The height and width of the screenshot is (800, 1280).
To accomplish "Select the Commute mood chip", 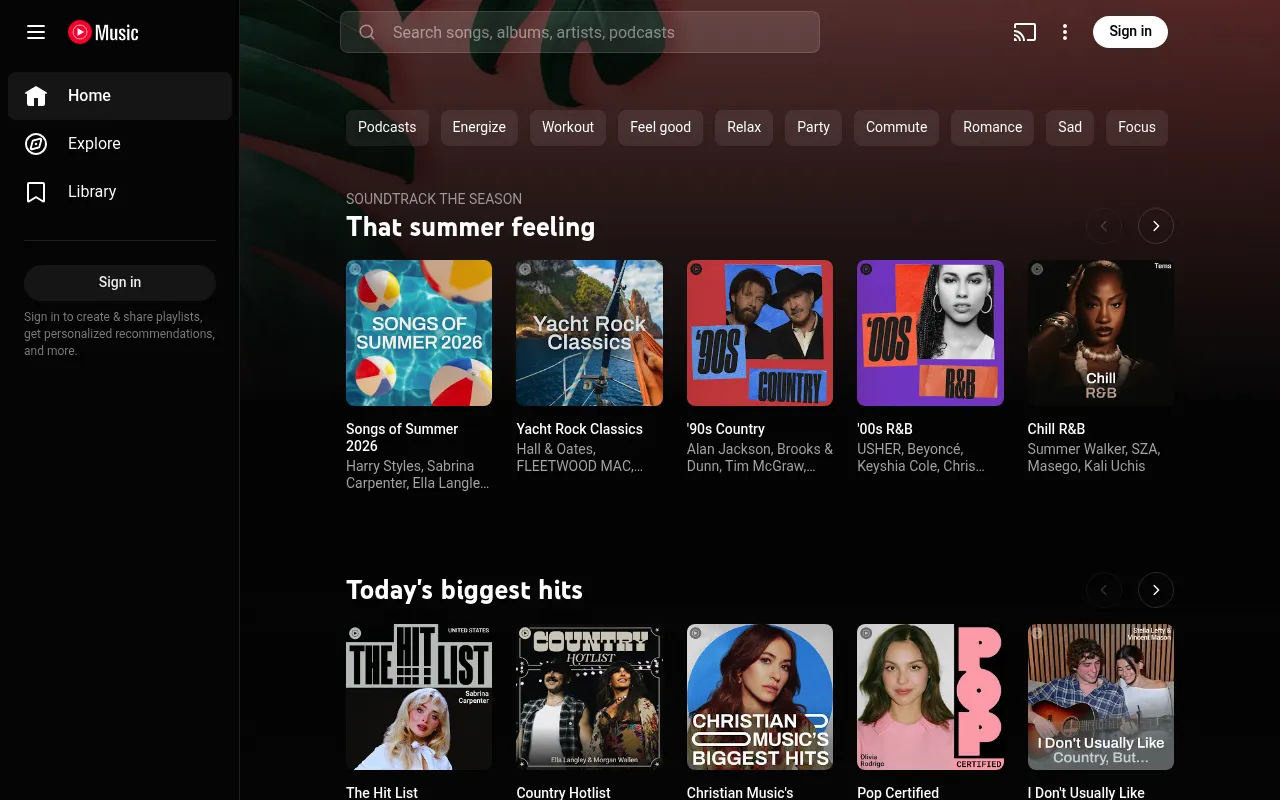I will 896,127.
